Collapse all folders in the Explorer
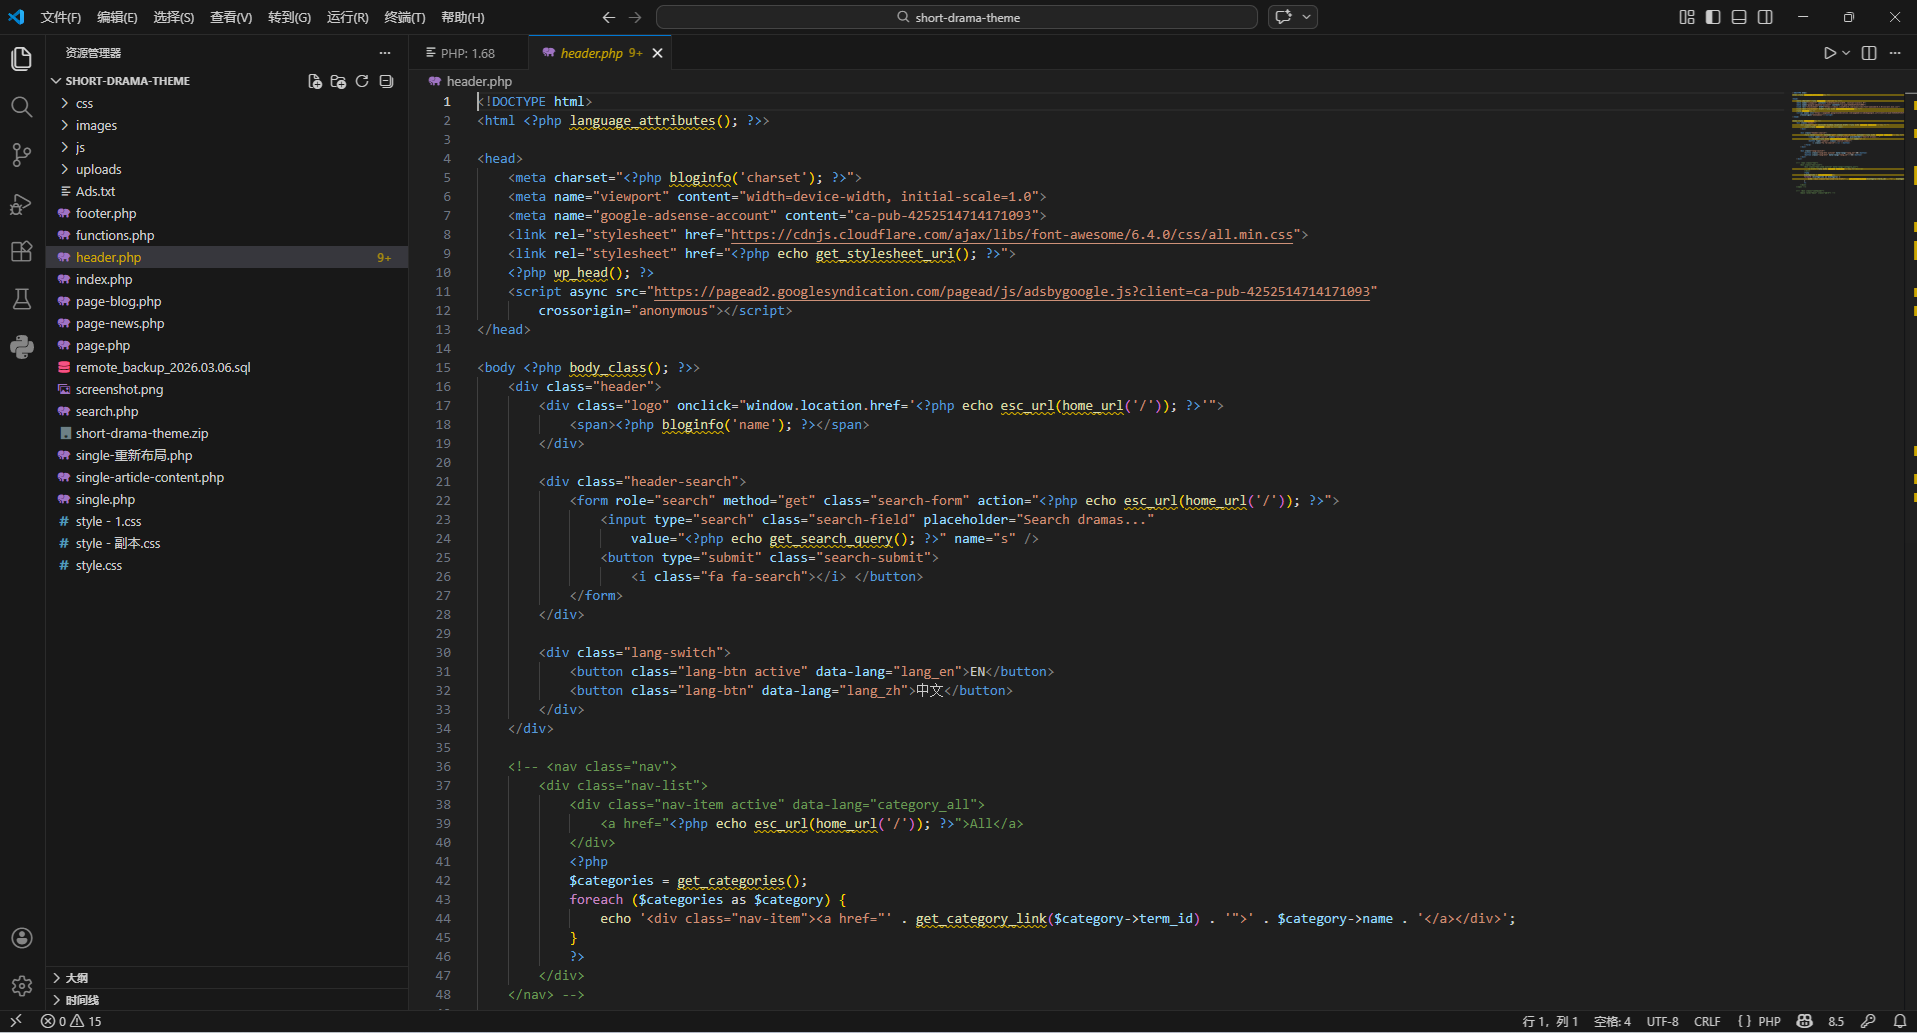The image size is (1917, 1033). click(x=386, y=81)
